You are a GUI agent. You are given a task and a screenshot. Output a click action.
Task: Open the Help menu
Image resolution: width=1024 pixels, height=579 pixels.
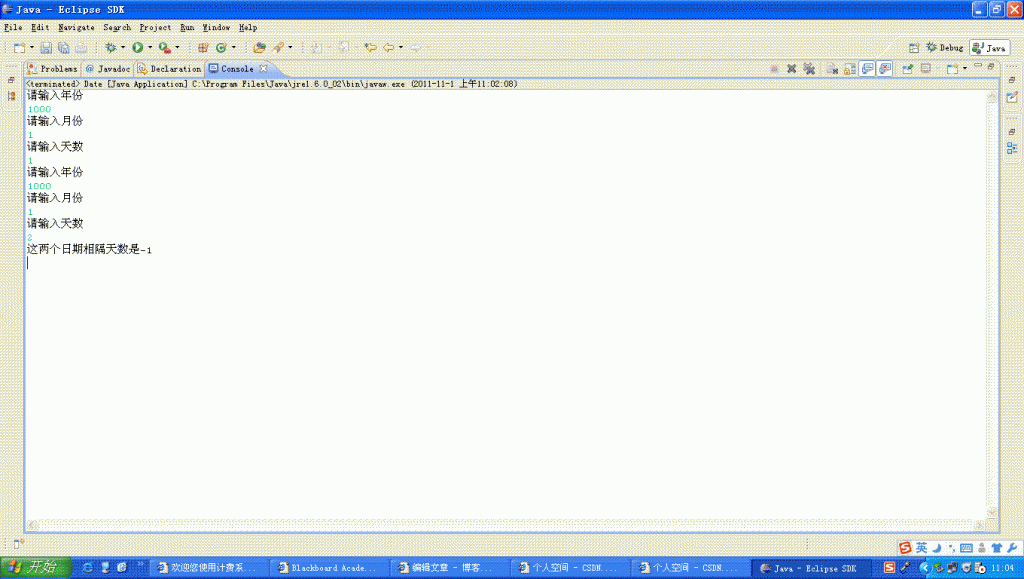click(x=248, y=27)
